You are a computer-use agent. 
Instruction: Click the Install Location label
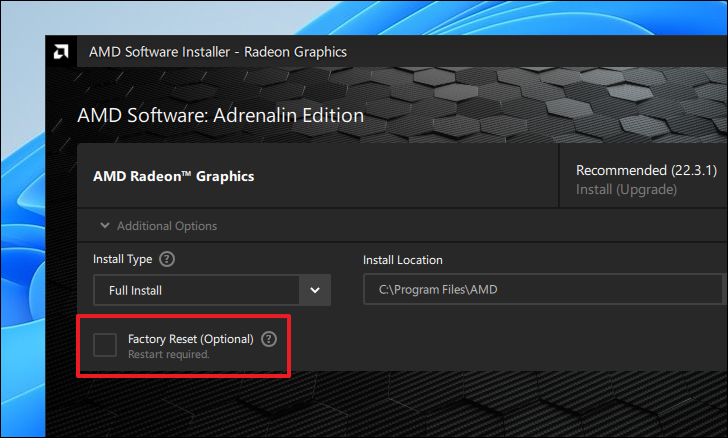point(403,260)
